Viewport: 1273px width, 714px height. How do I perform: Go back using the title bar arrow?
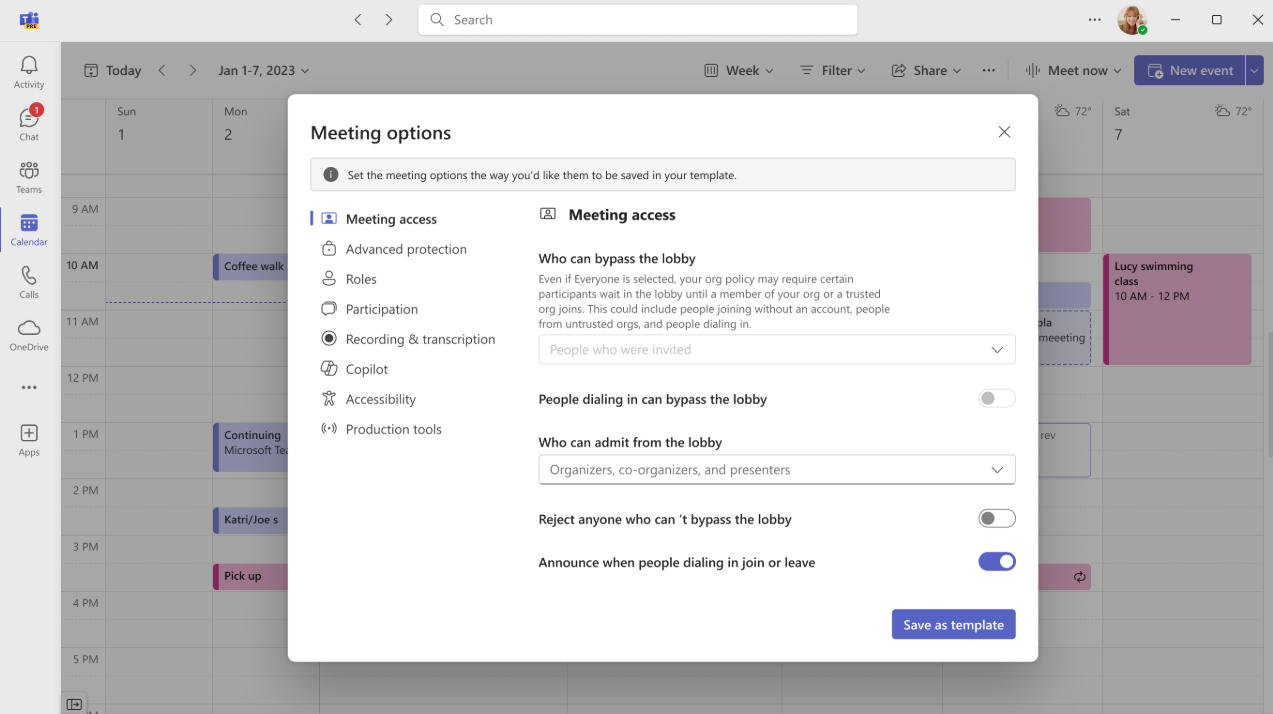point(358,19)
